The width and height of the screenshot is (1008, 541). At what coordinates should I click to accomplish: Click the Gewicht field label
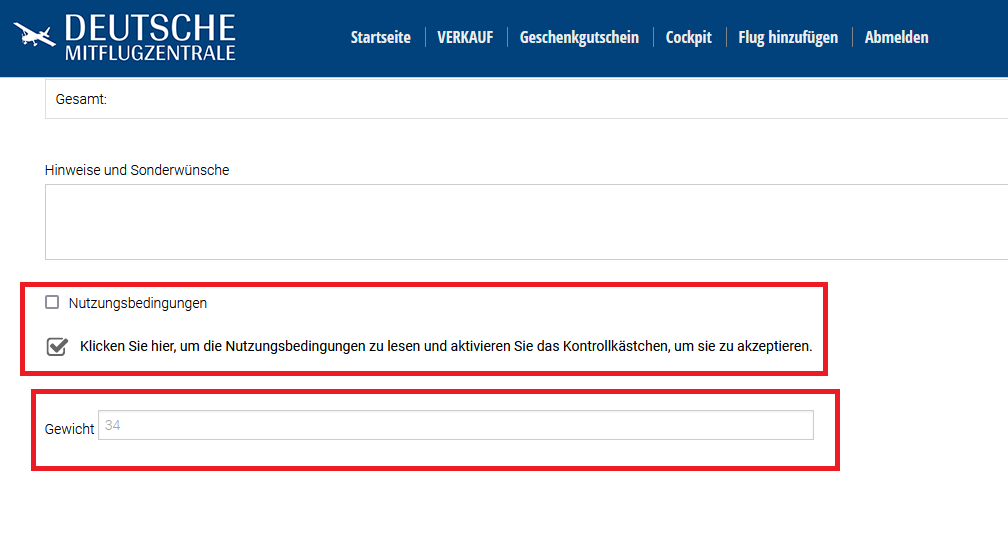point(69,429)
